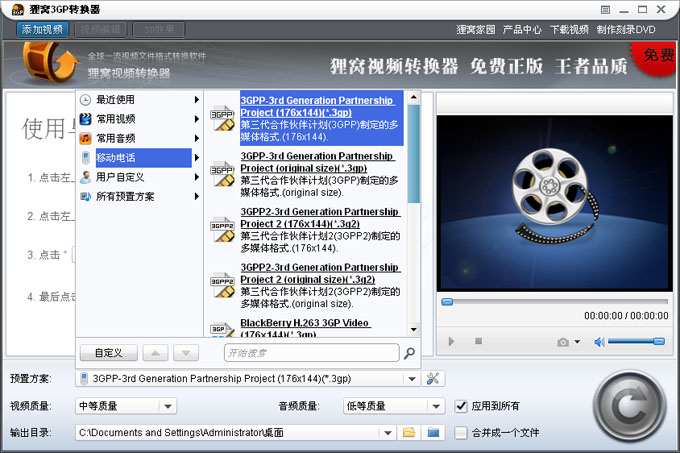Open preset settings wrench icon

433,379
